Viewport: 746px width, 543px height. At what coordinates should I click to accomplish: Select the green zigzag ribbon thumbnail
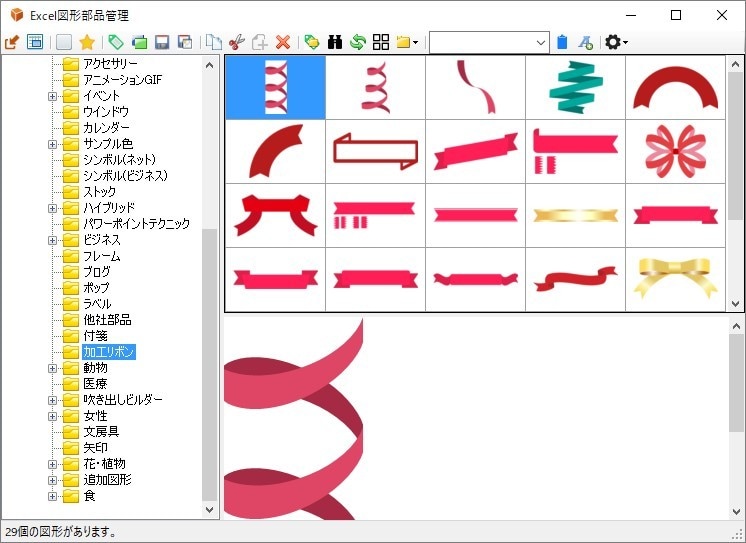575,87
